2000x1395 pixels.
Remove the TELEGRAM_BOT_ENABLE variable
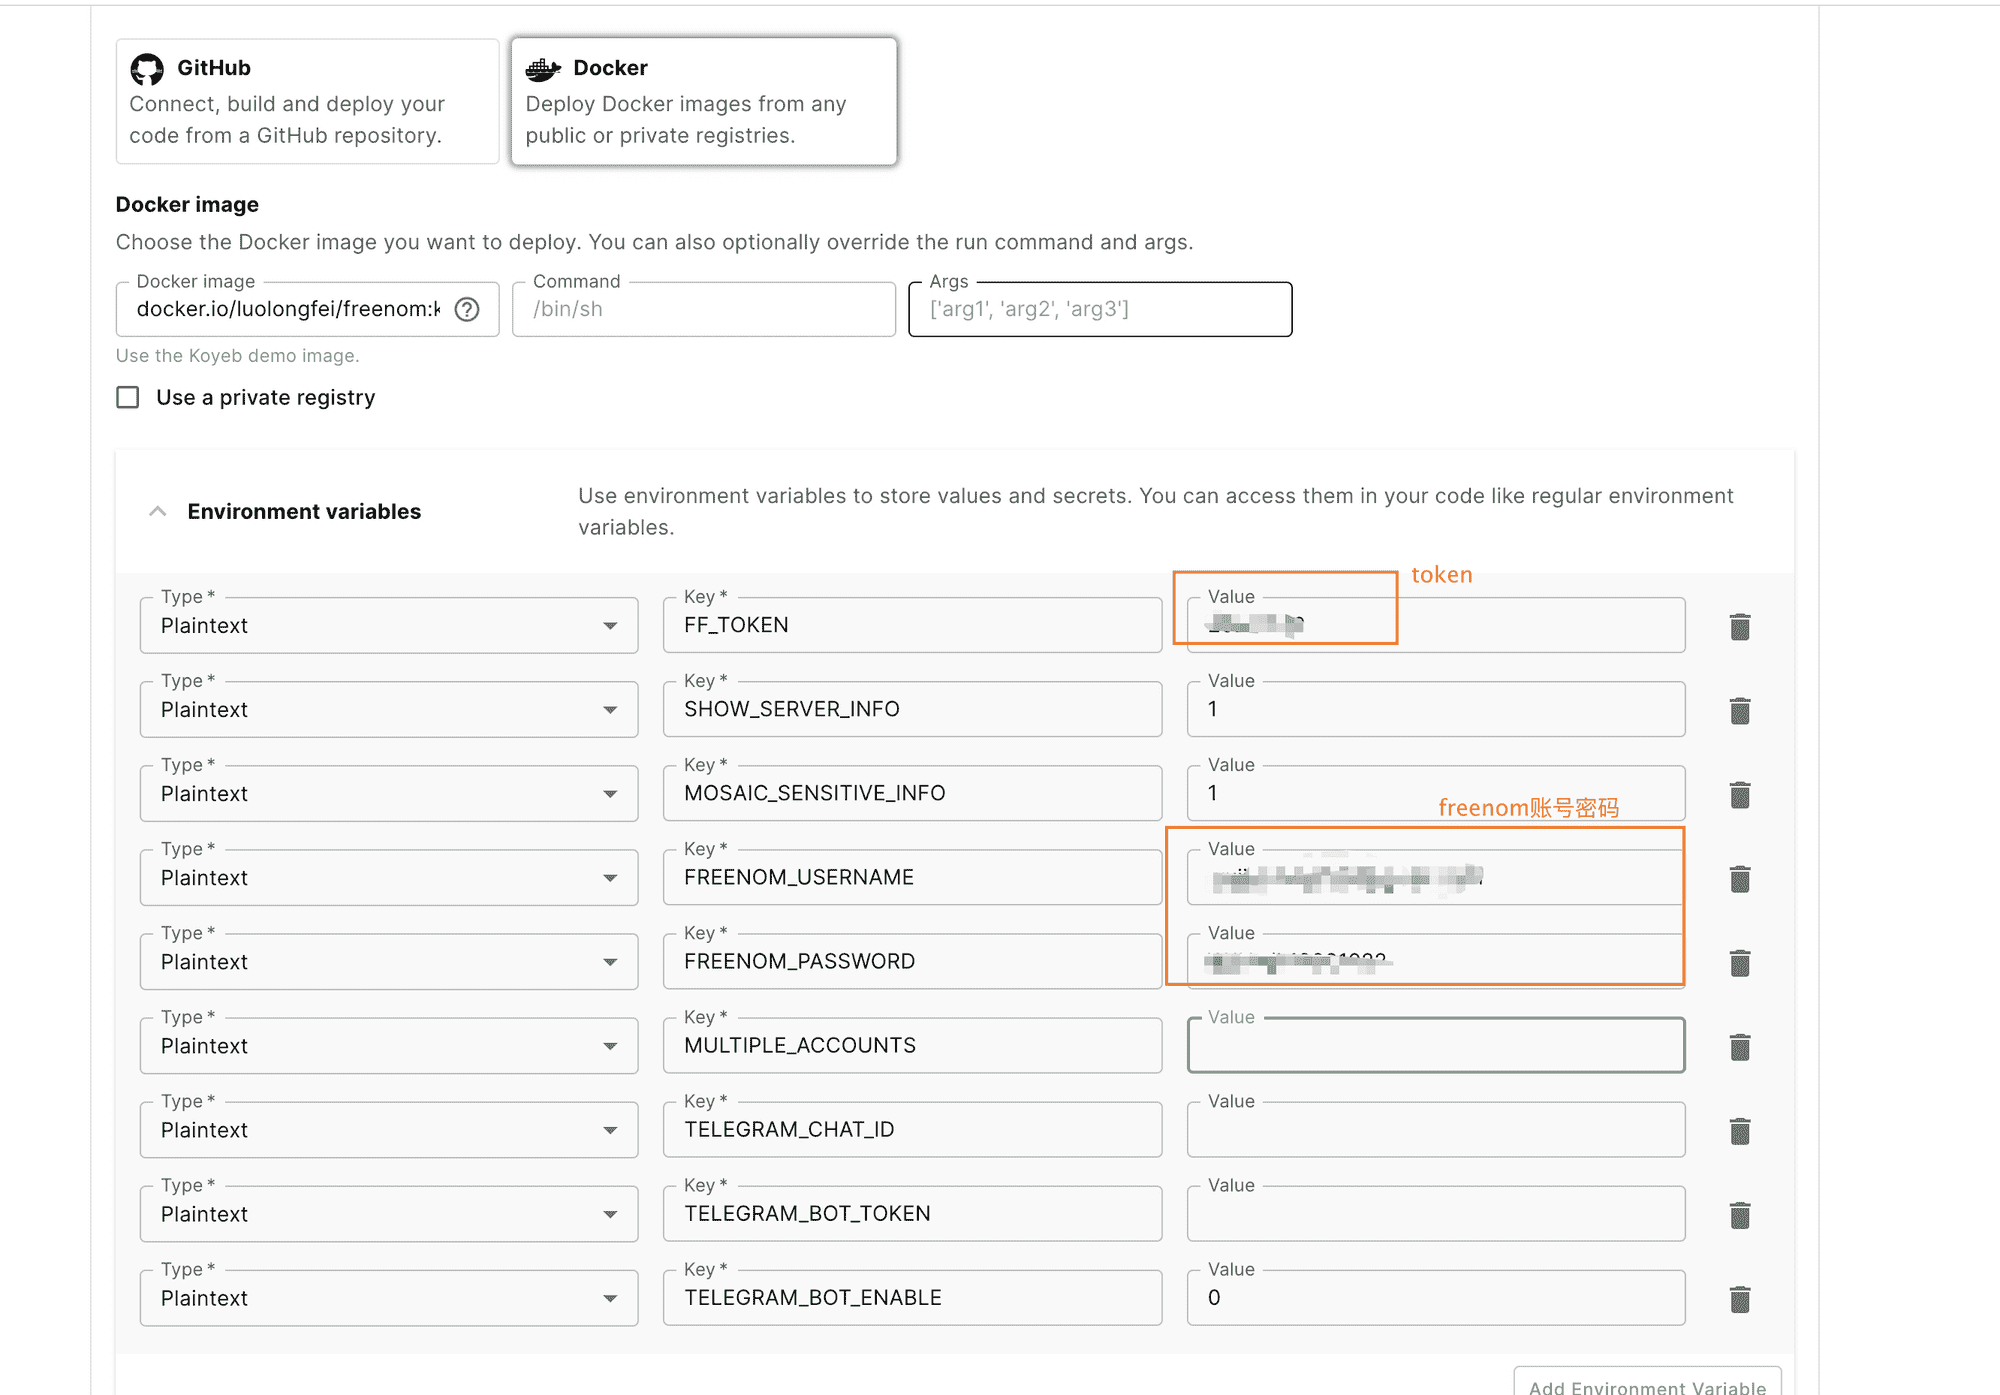1740,1298
